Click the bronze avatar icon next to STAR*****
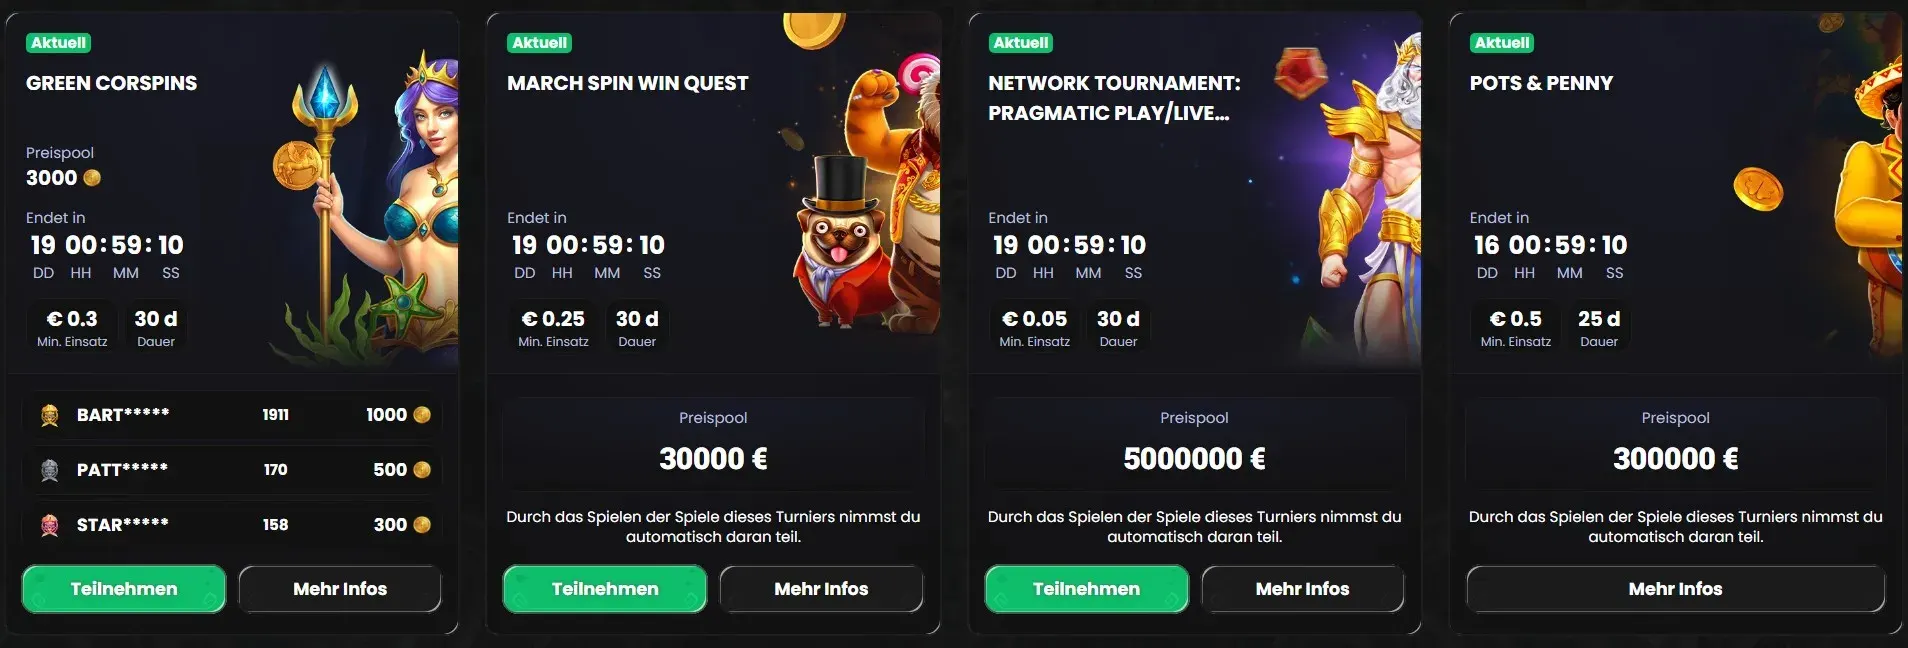The image size is (1908, 648). click(x=49, y=525)
